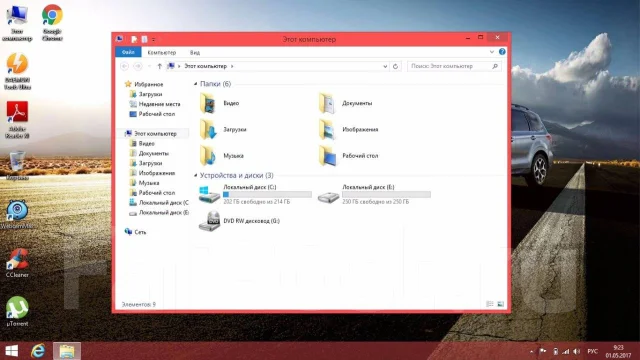Open DAEMON Tools Lite desktop shortcut
Viewport: 640px width, 360px height.
coord(17,71)
